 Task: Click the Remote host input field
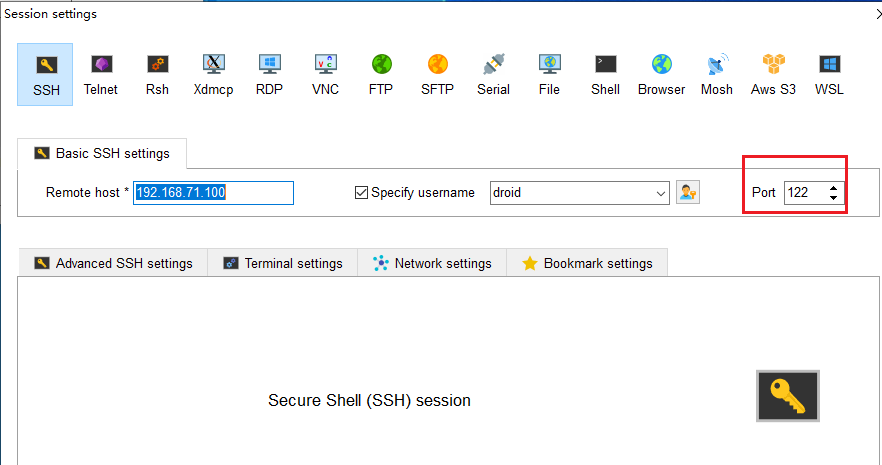[214, 192]
